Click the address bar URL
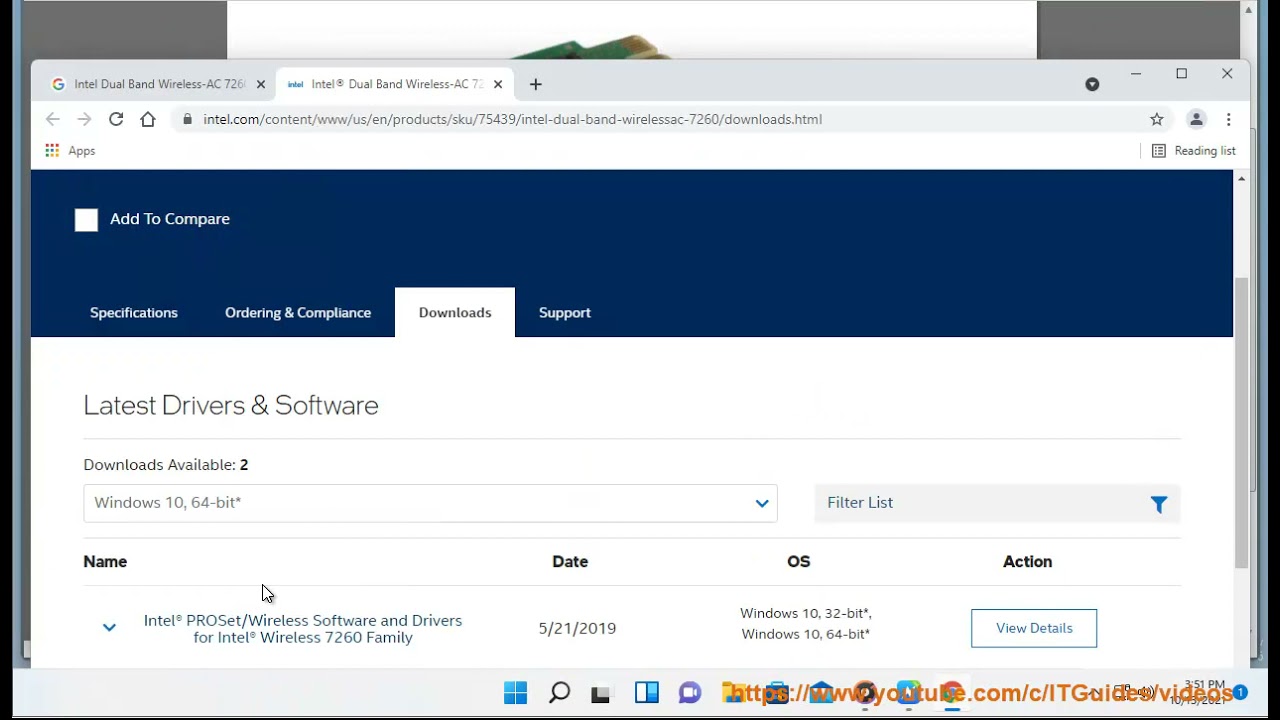Screen dimensions: 1280x720 pos(512,119)
